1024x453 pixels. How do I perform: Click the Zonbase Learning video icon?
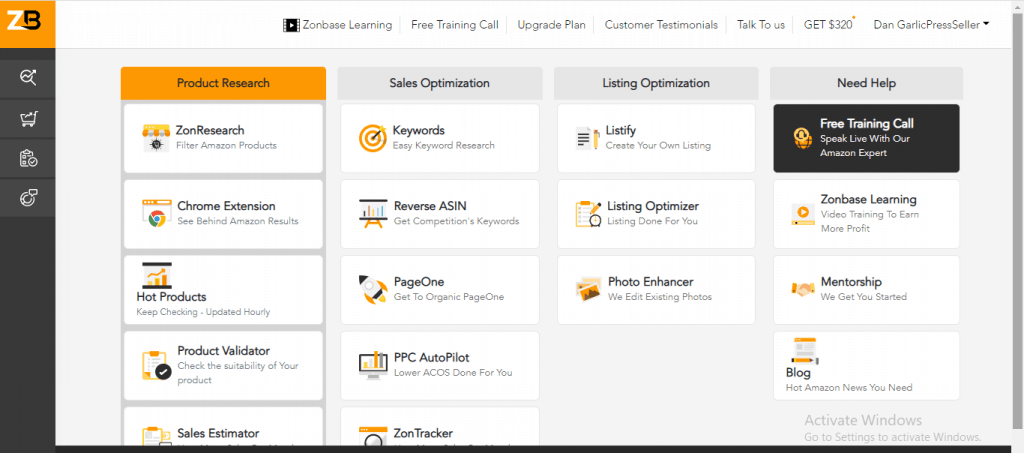(x=803, y=213)
